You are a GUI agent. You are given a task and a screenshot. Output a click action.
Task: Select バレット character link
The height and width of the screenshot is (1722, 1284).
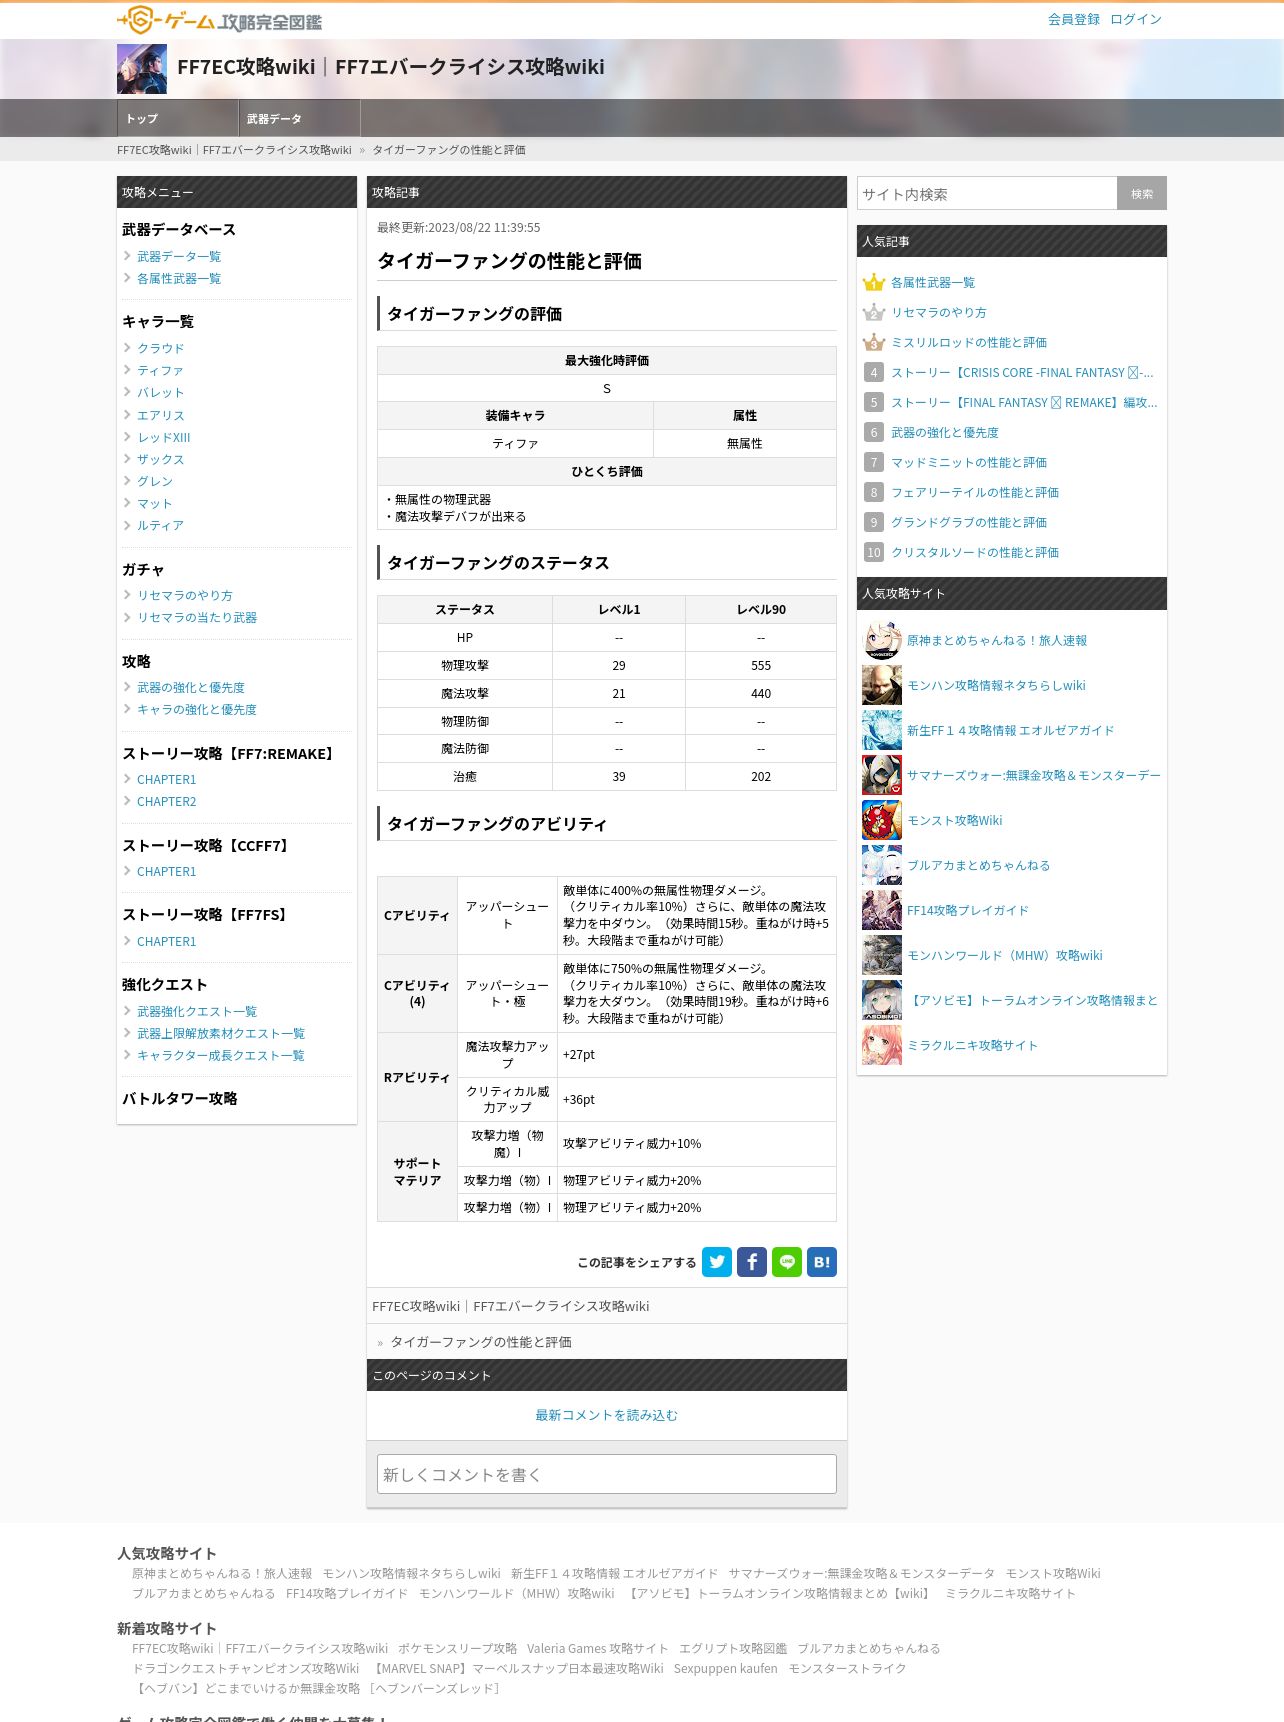tap(161, 392)
